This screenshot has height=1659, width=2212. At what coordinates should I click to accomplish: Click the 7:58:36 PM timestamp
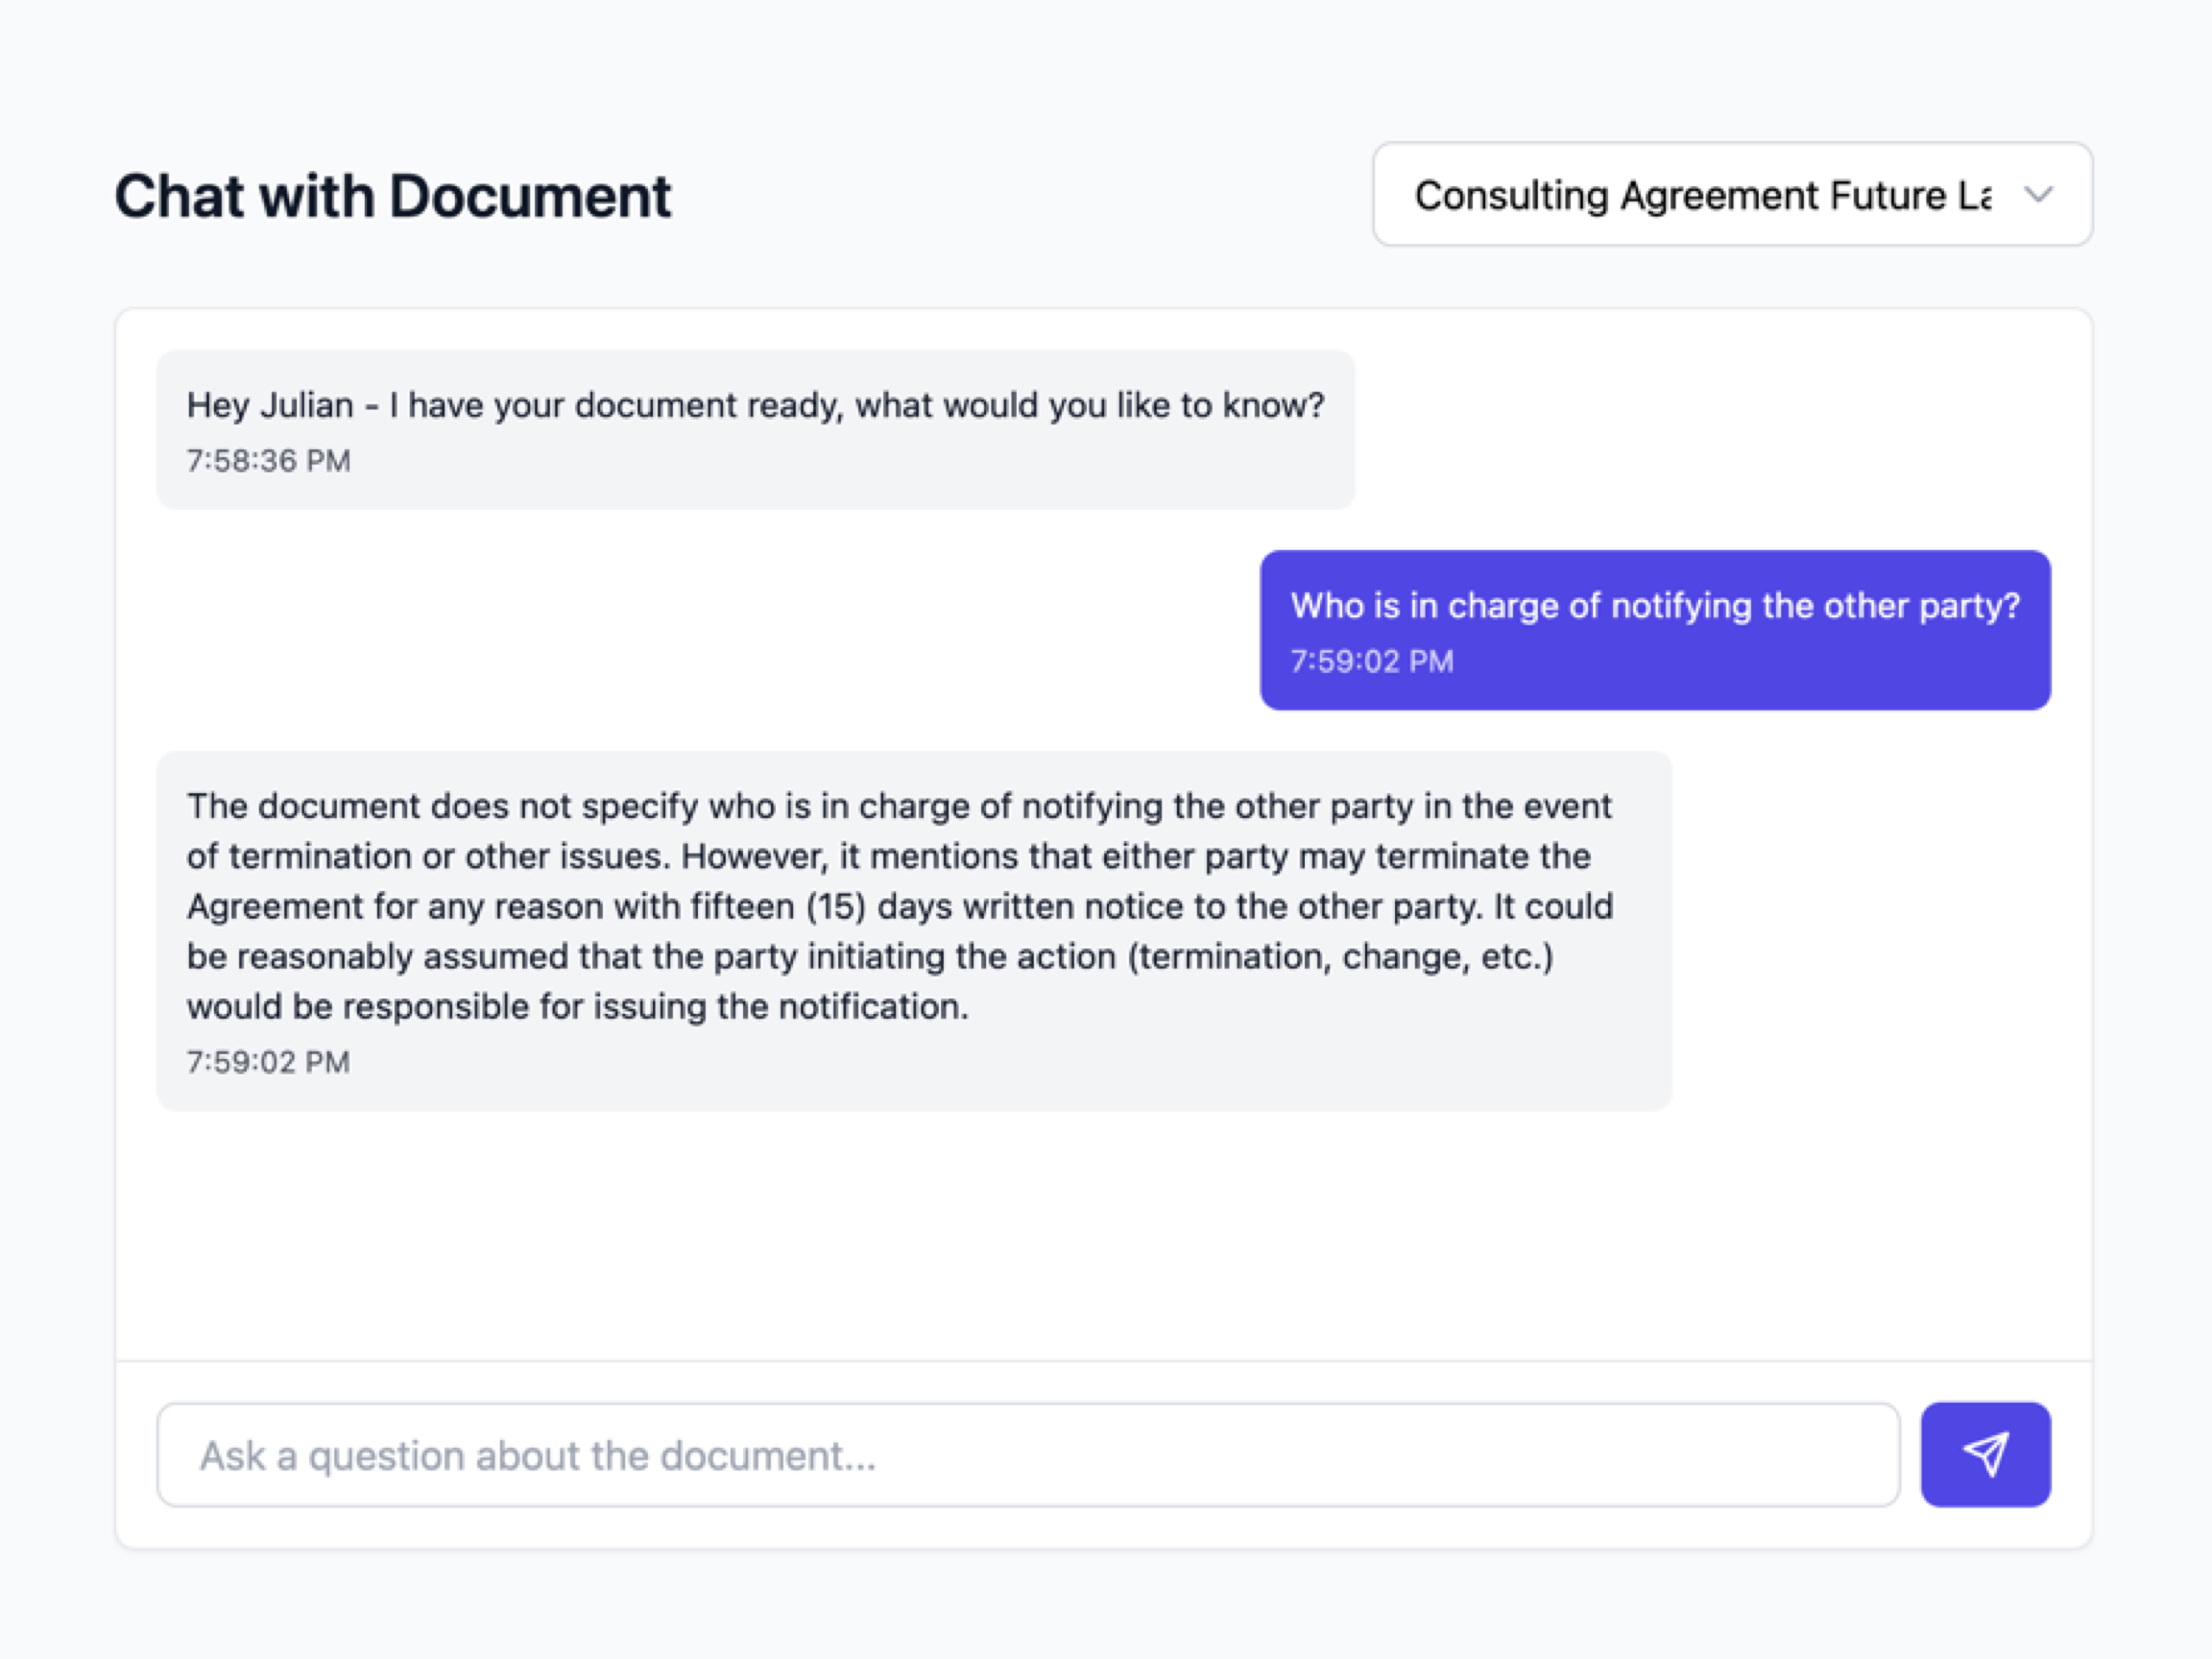pyautogui.click(x=268, y=461)
